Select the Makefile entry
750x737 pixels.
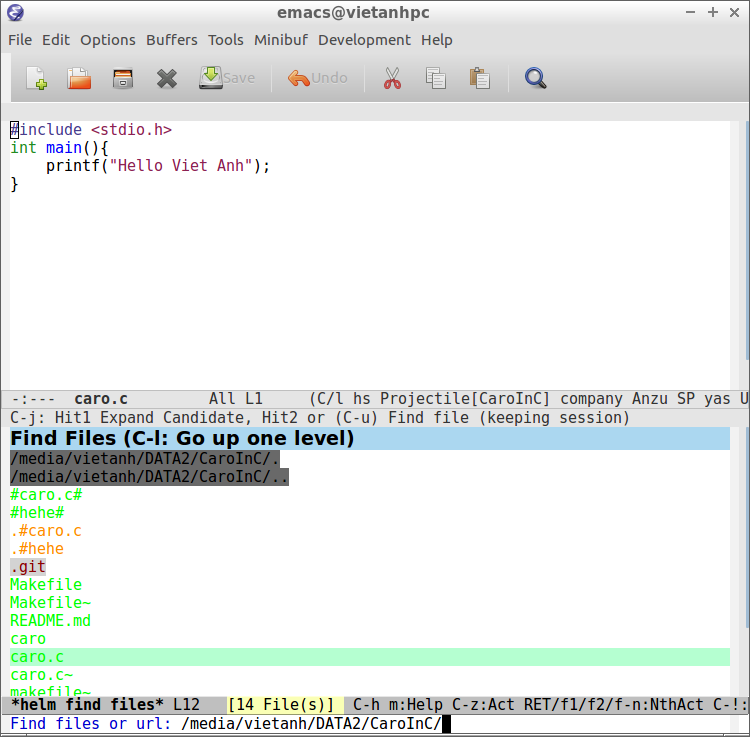[46, 585]
